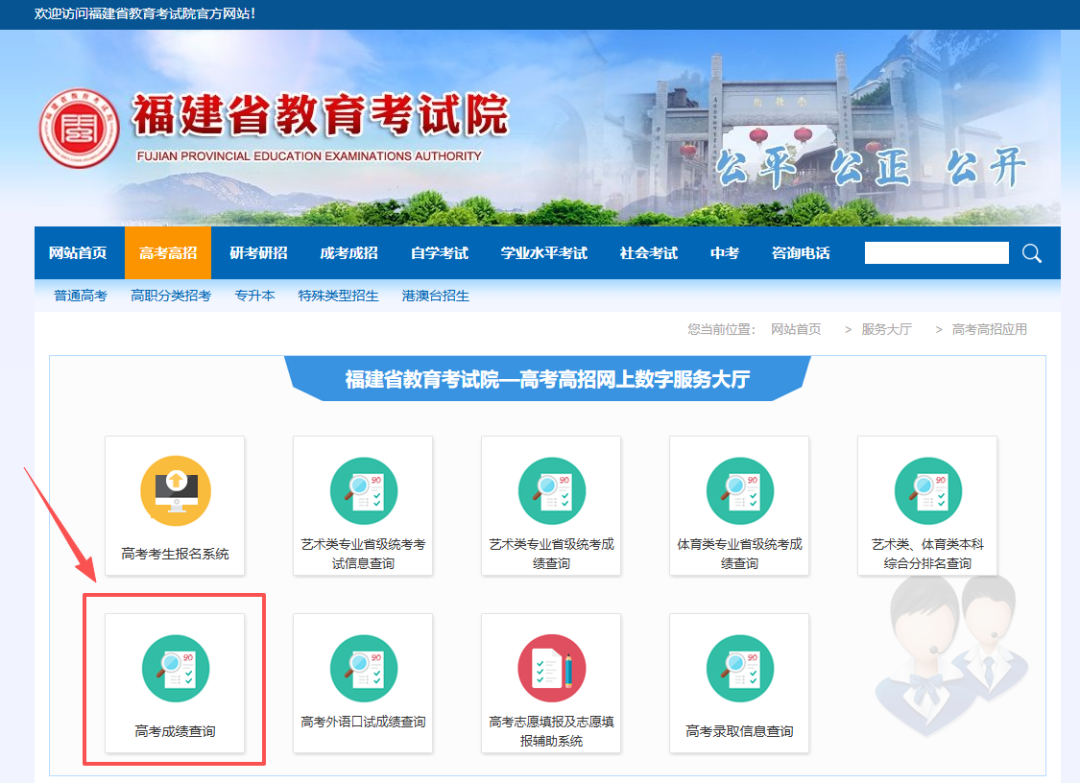
Task: Click the search magnifier icon in the navbar
Action: click(x=1031, y=253)
